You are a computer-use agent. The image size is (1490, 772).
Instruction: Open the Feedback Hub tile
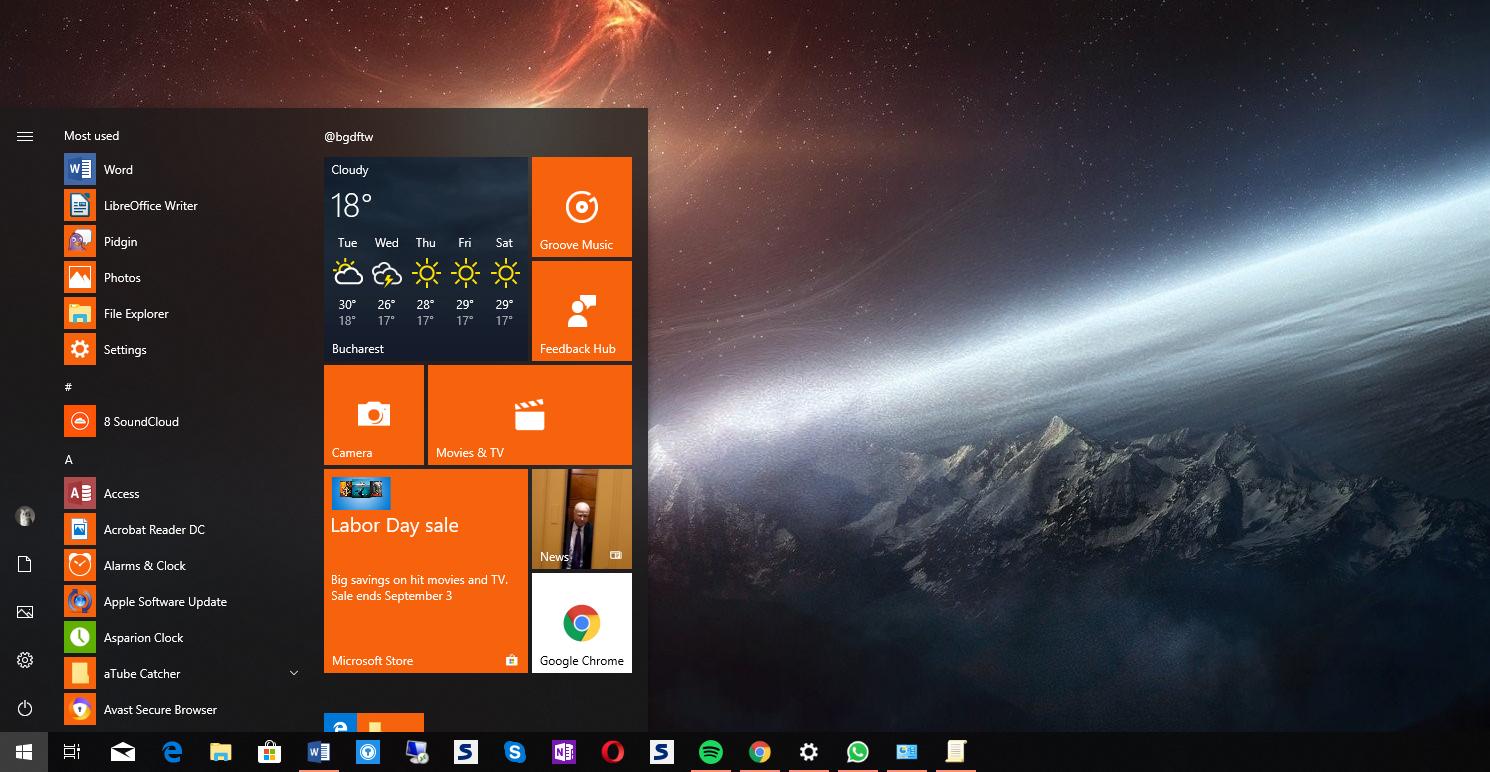click(581, 311)
